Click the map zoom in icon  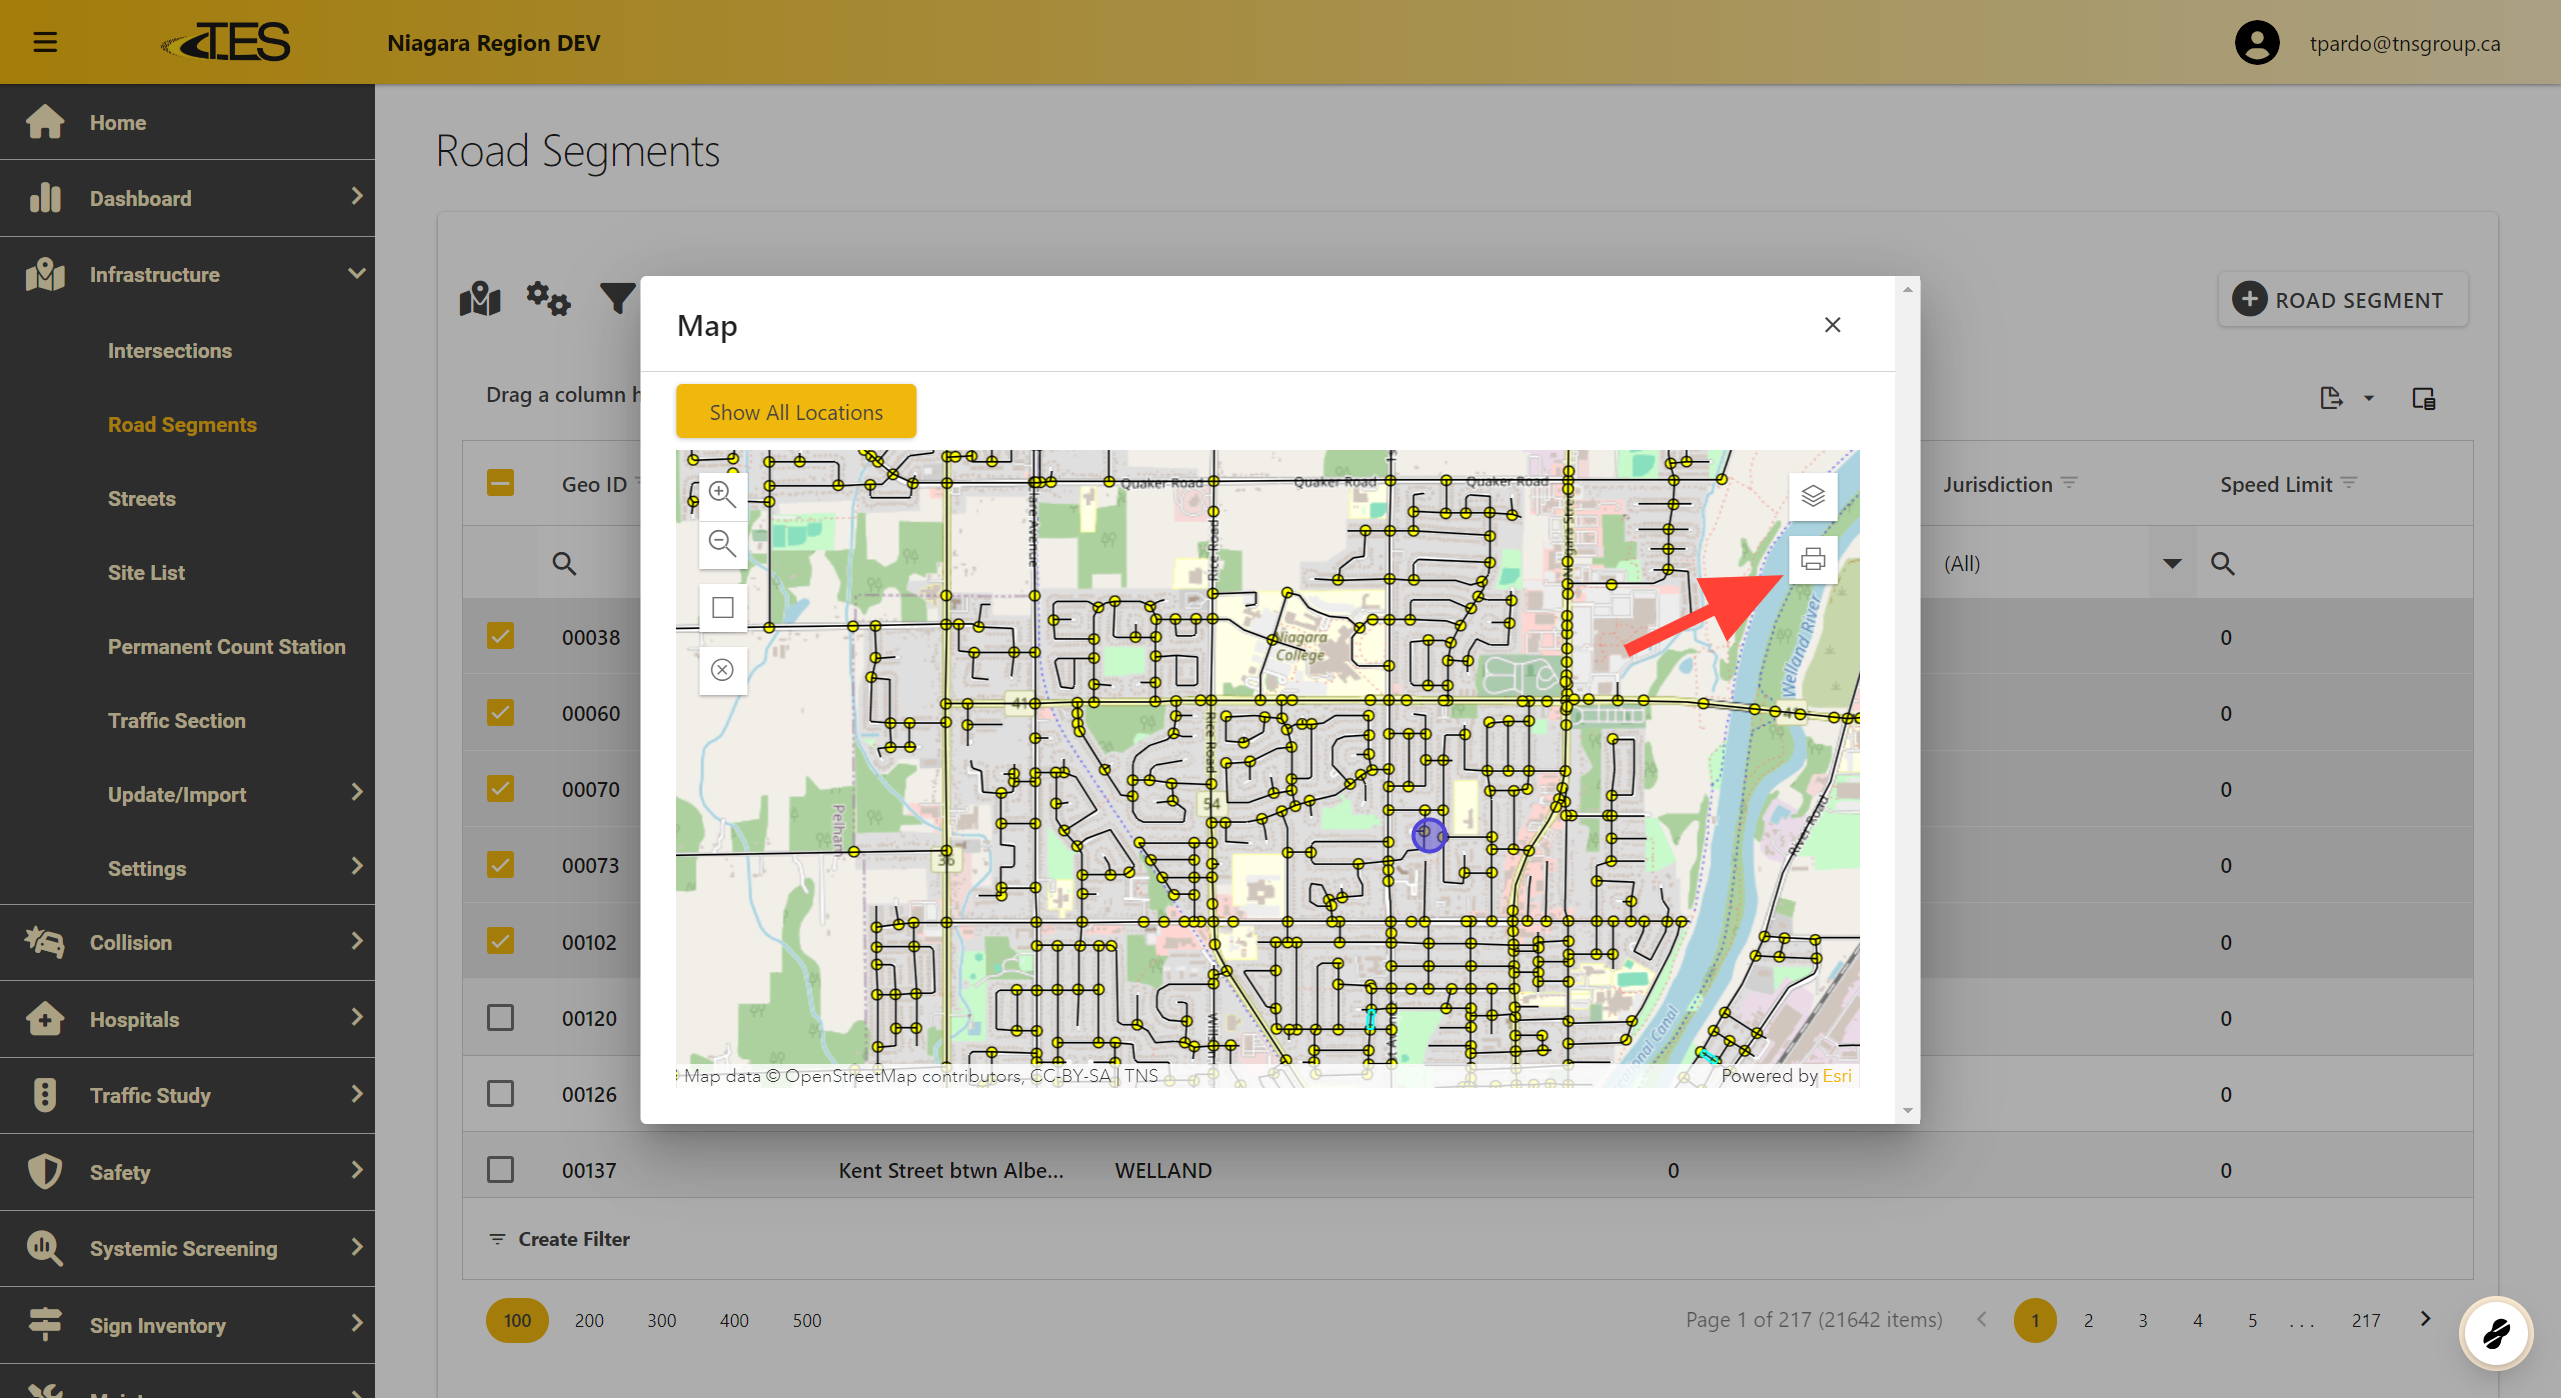(x=722, y=494)
